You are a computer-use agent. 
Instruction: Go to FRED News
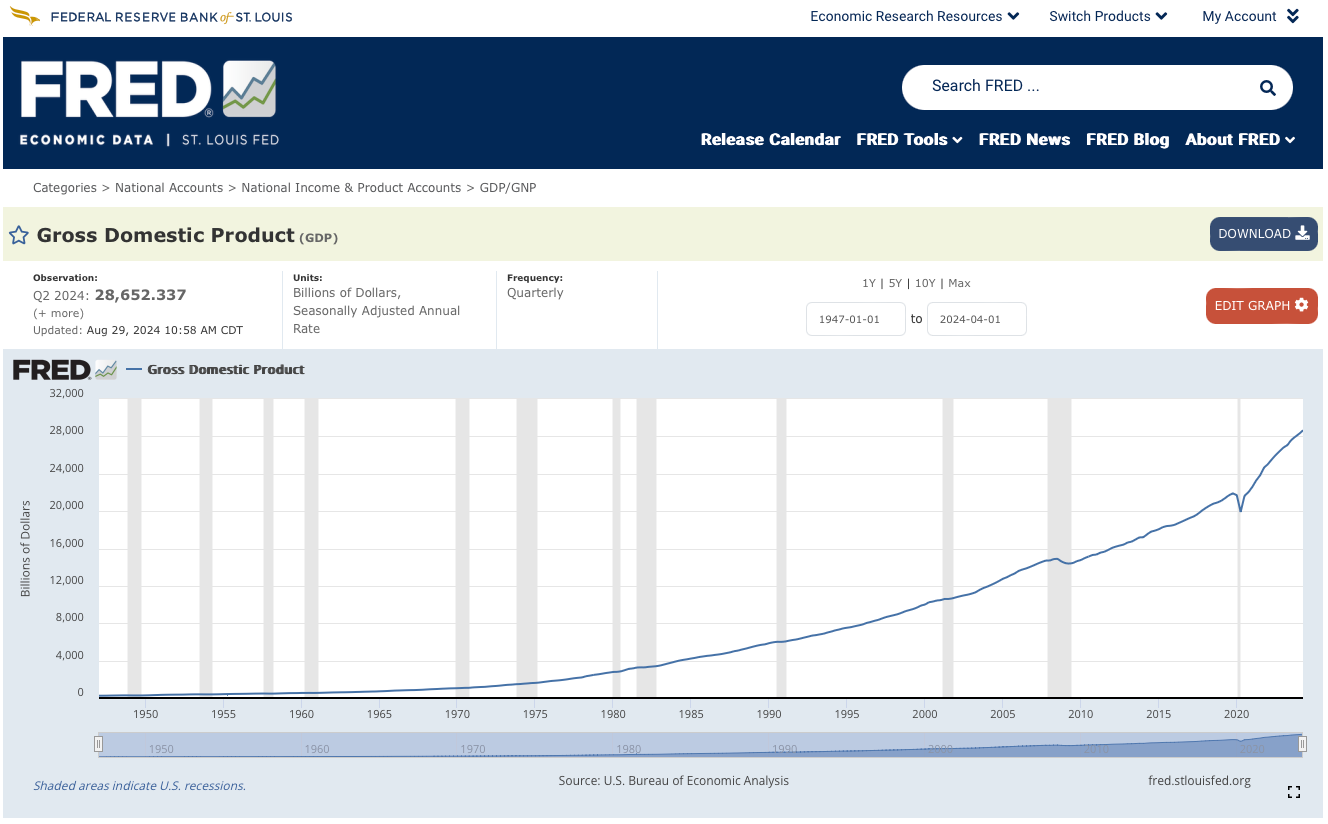tap(1024, 140)
